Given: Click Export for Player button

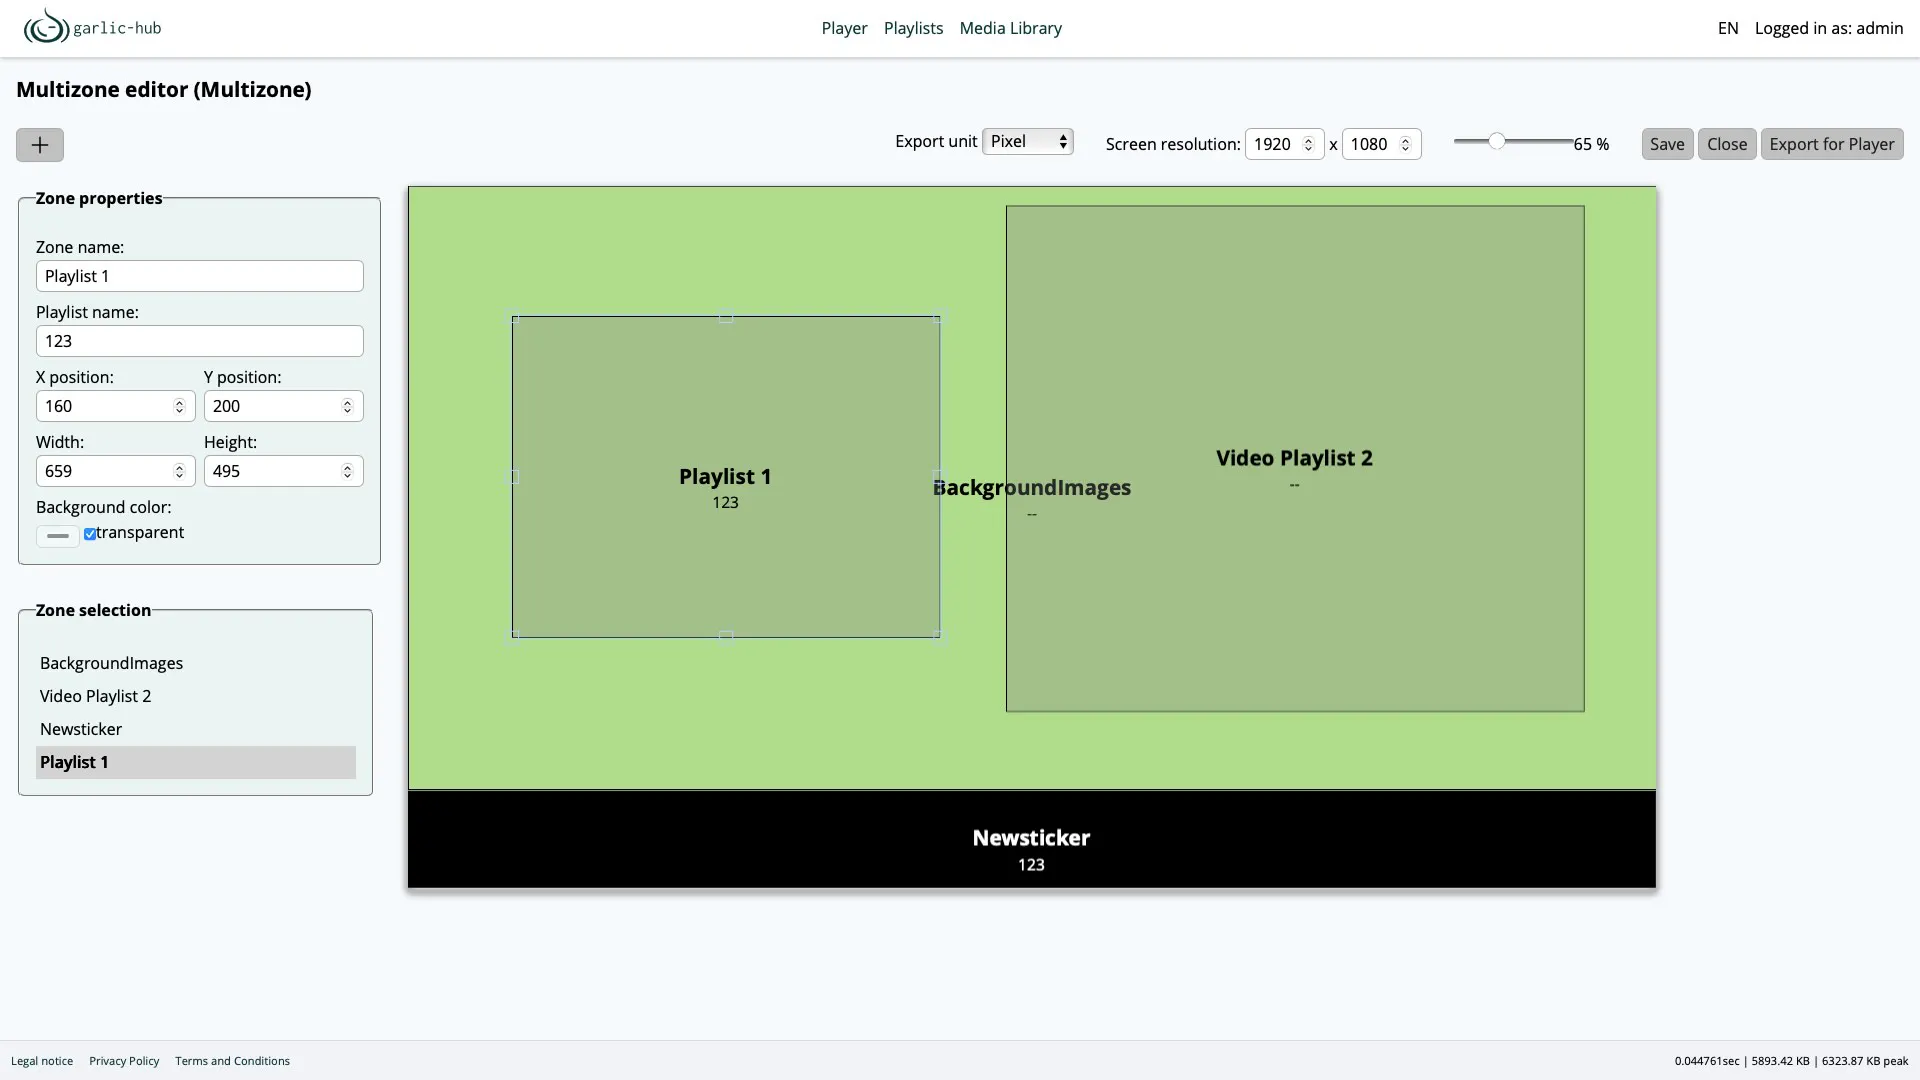Looking at the screenshot, I should tap(1832, 144).
